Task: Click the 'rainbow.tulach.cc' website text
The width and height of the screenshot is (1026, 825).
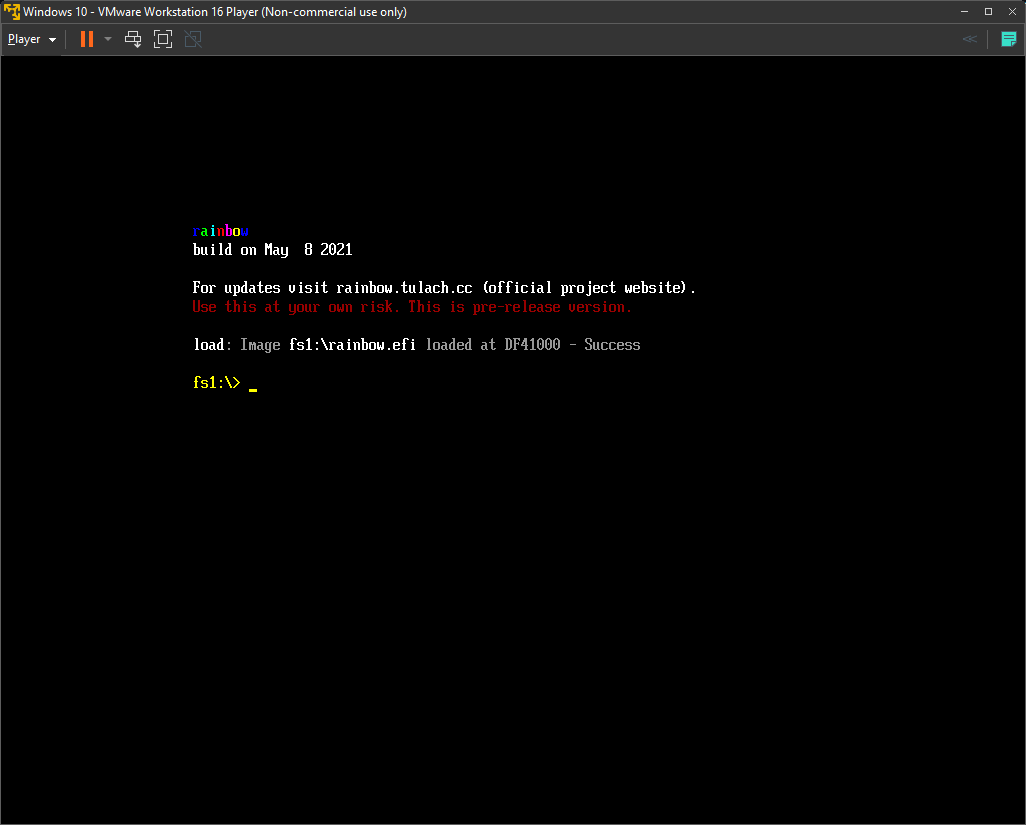Action: [404, 288]
